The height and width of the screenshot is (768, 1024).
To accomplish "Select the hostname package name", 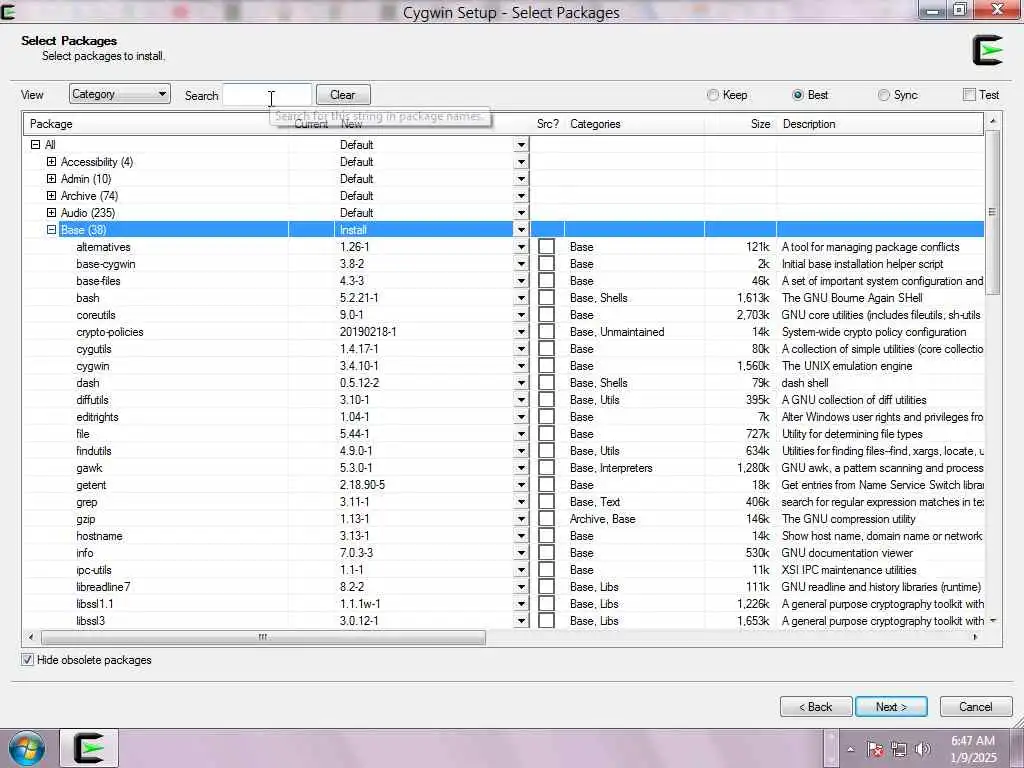I will 99,536.
